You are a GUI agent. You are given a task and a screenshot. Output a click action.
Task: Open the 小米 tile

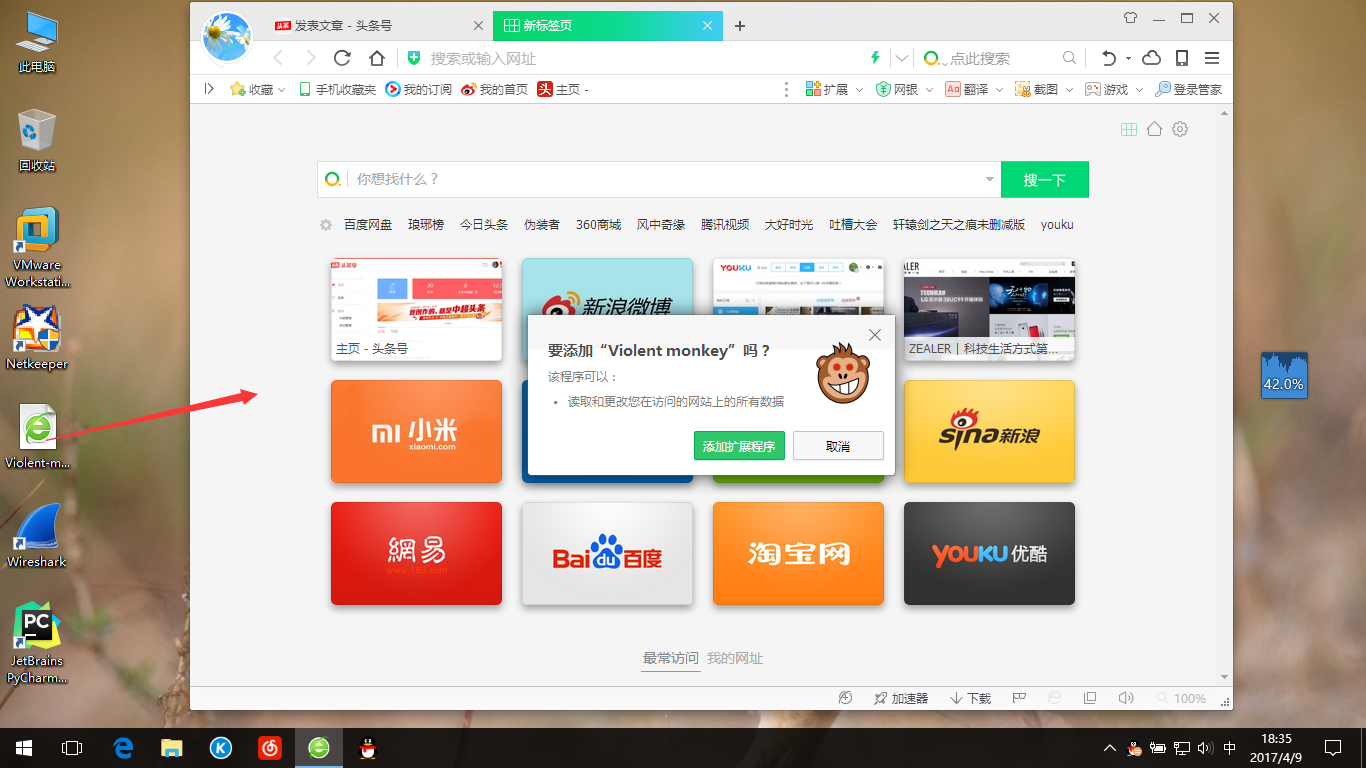[x=416, y=432]
